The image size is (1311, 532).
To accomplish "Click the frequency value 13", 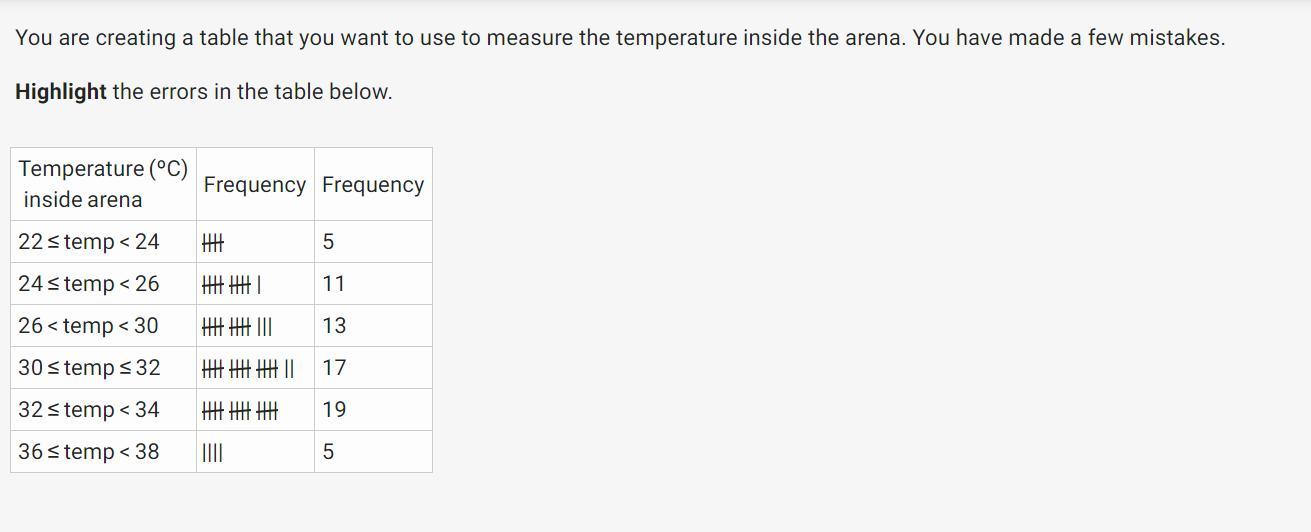I will point(334,326).
